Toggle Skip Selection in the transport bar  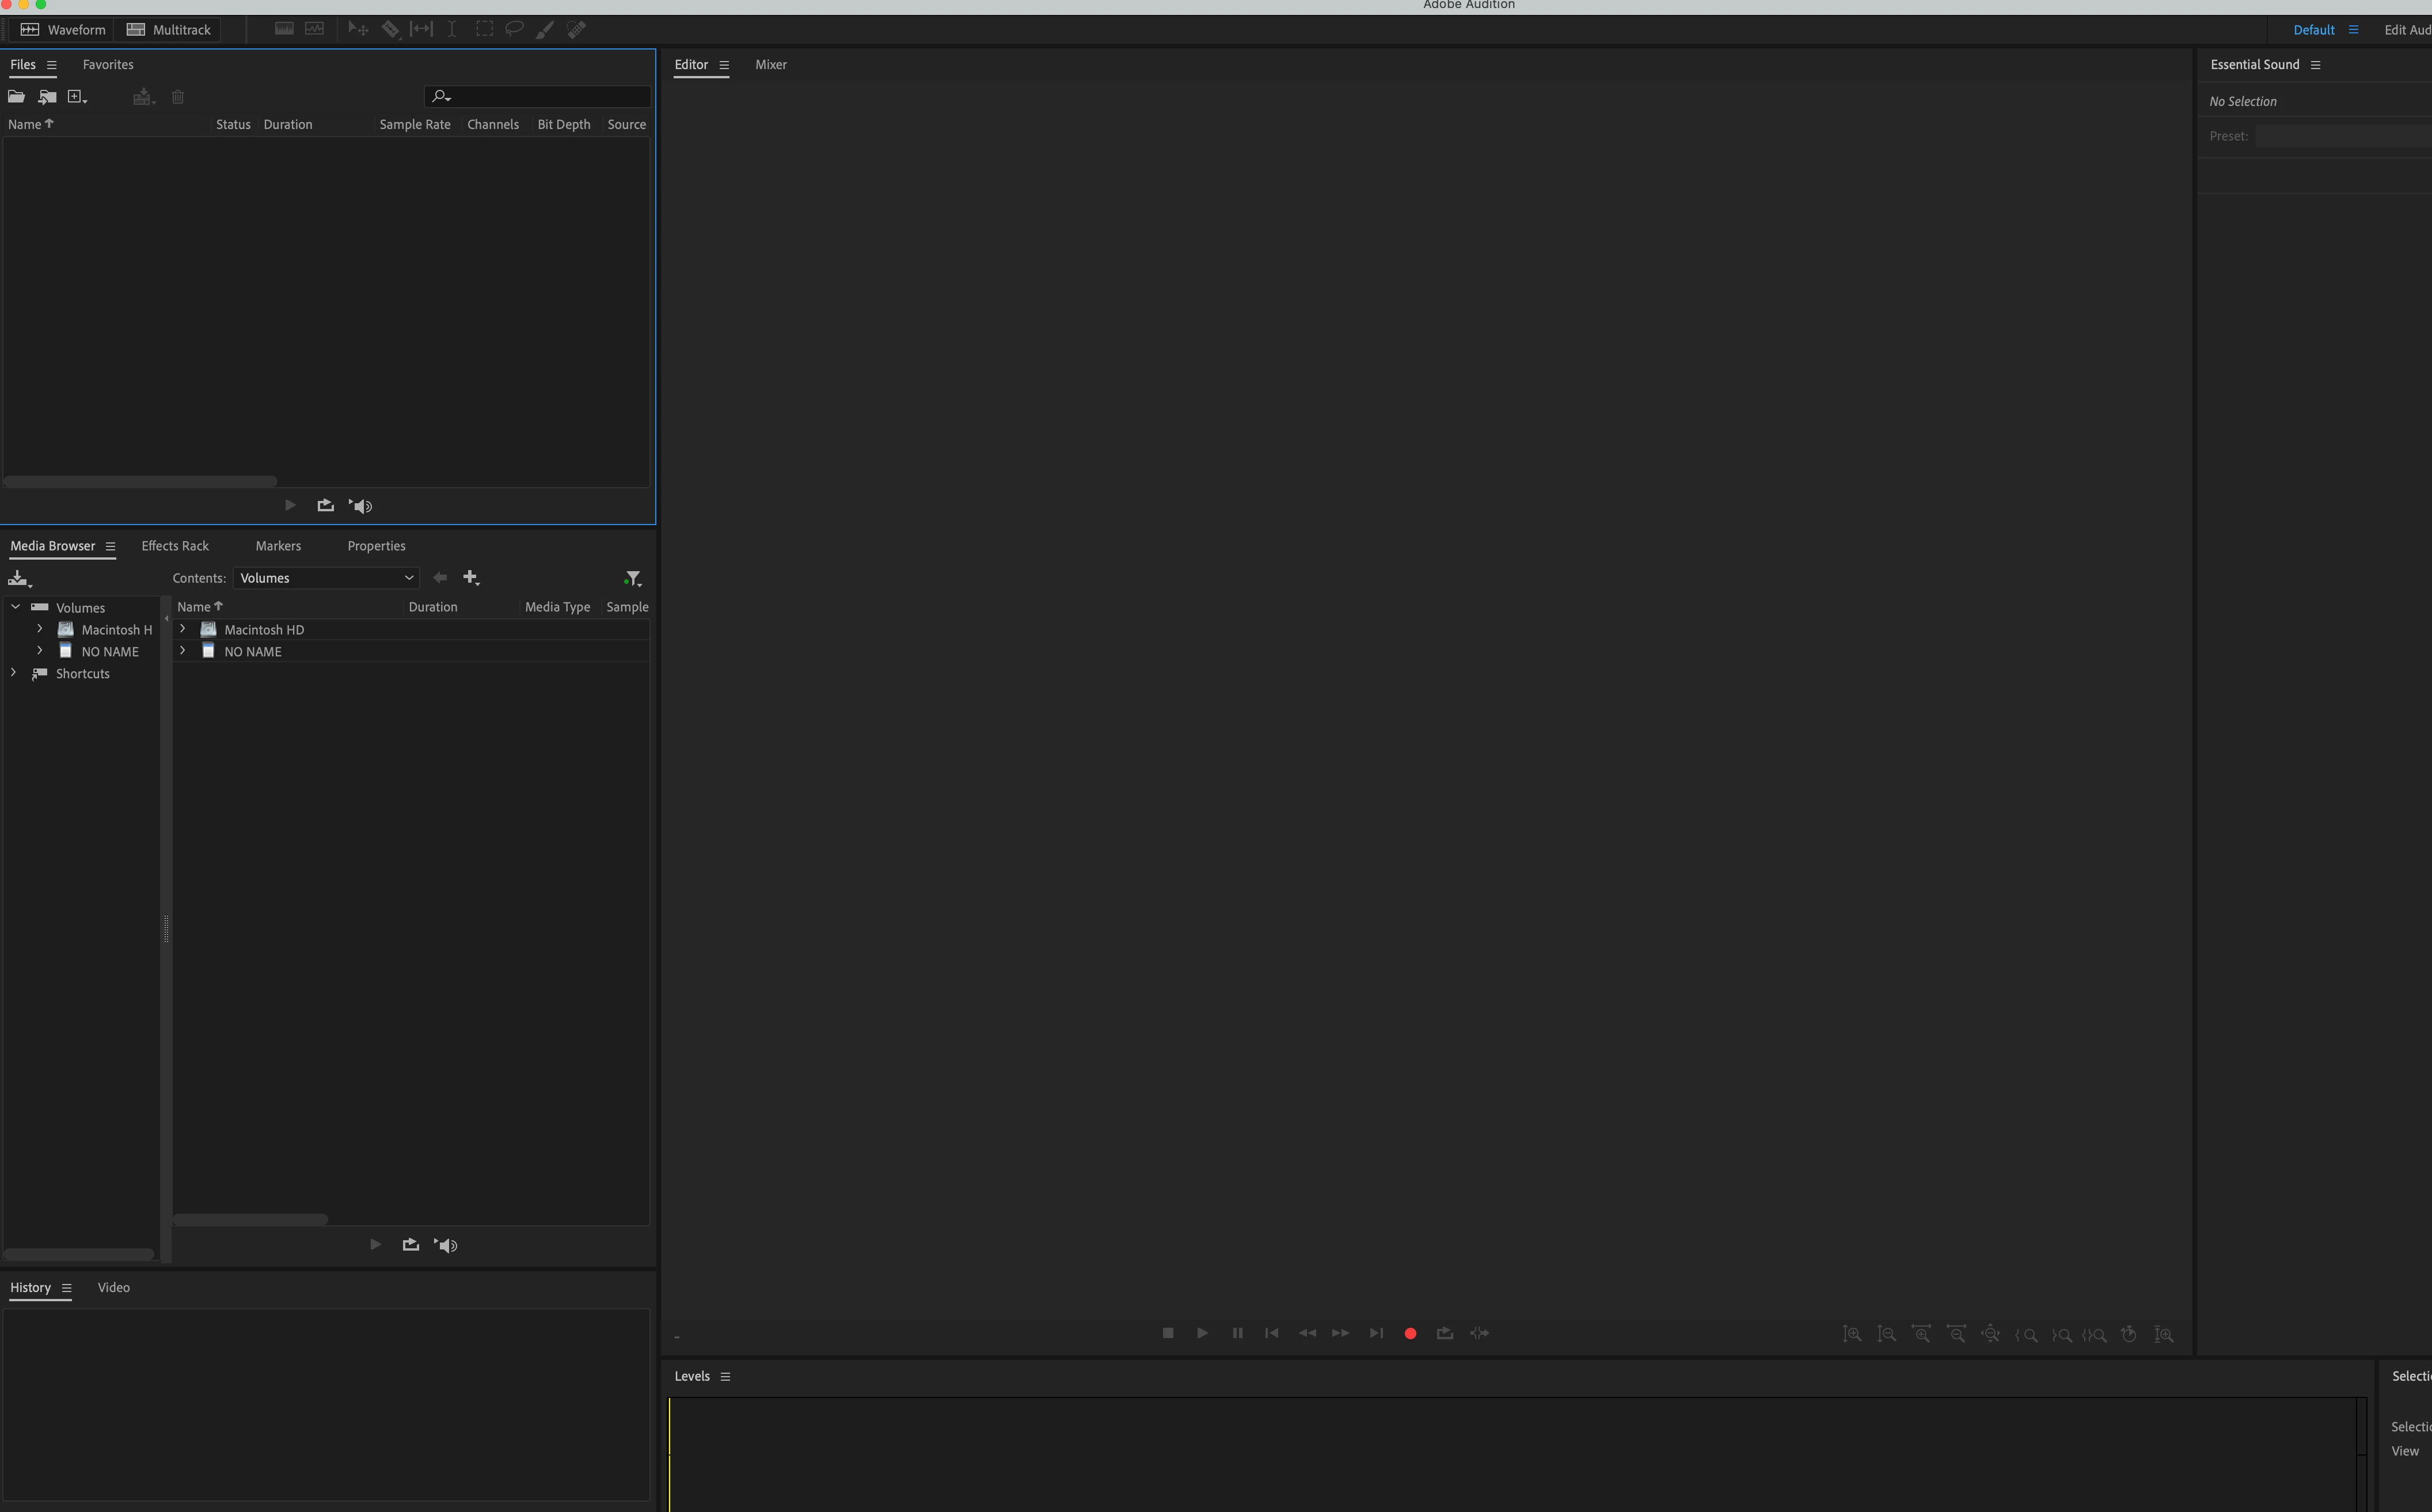pyautogui.click(x=1480, y=1334)
